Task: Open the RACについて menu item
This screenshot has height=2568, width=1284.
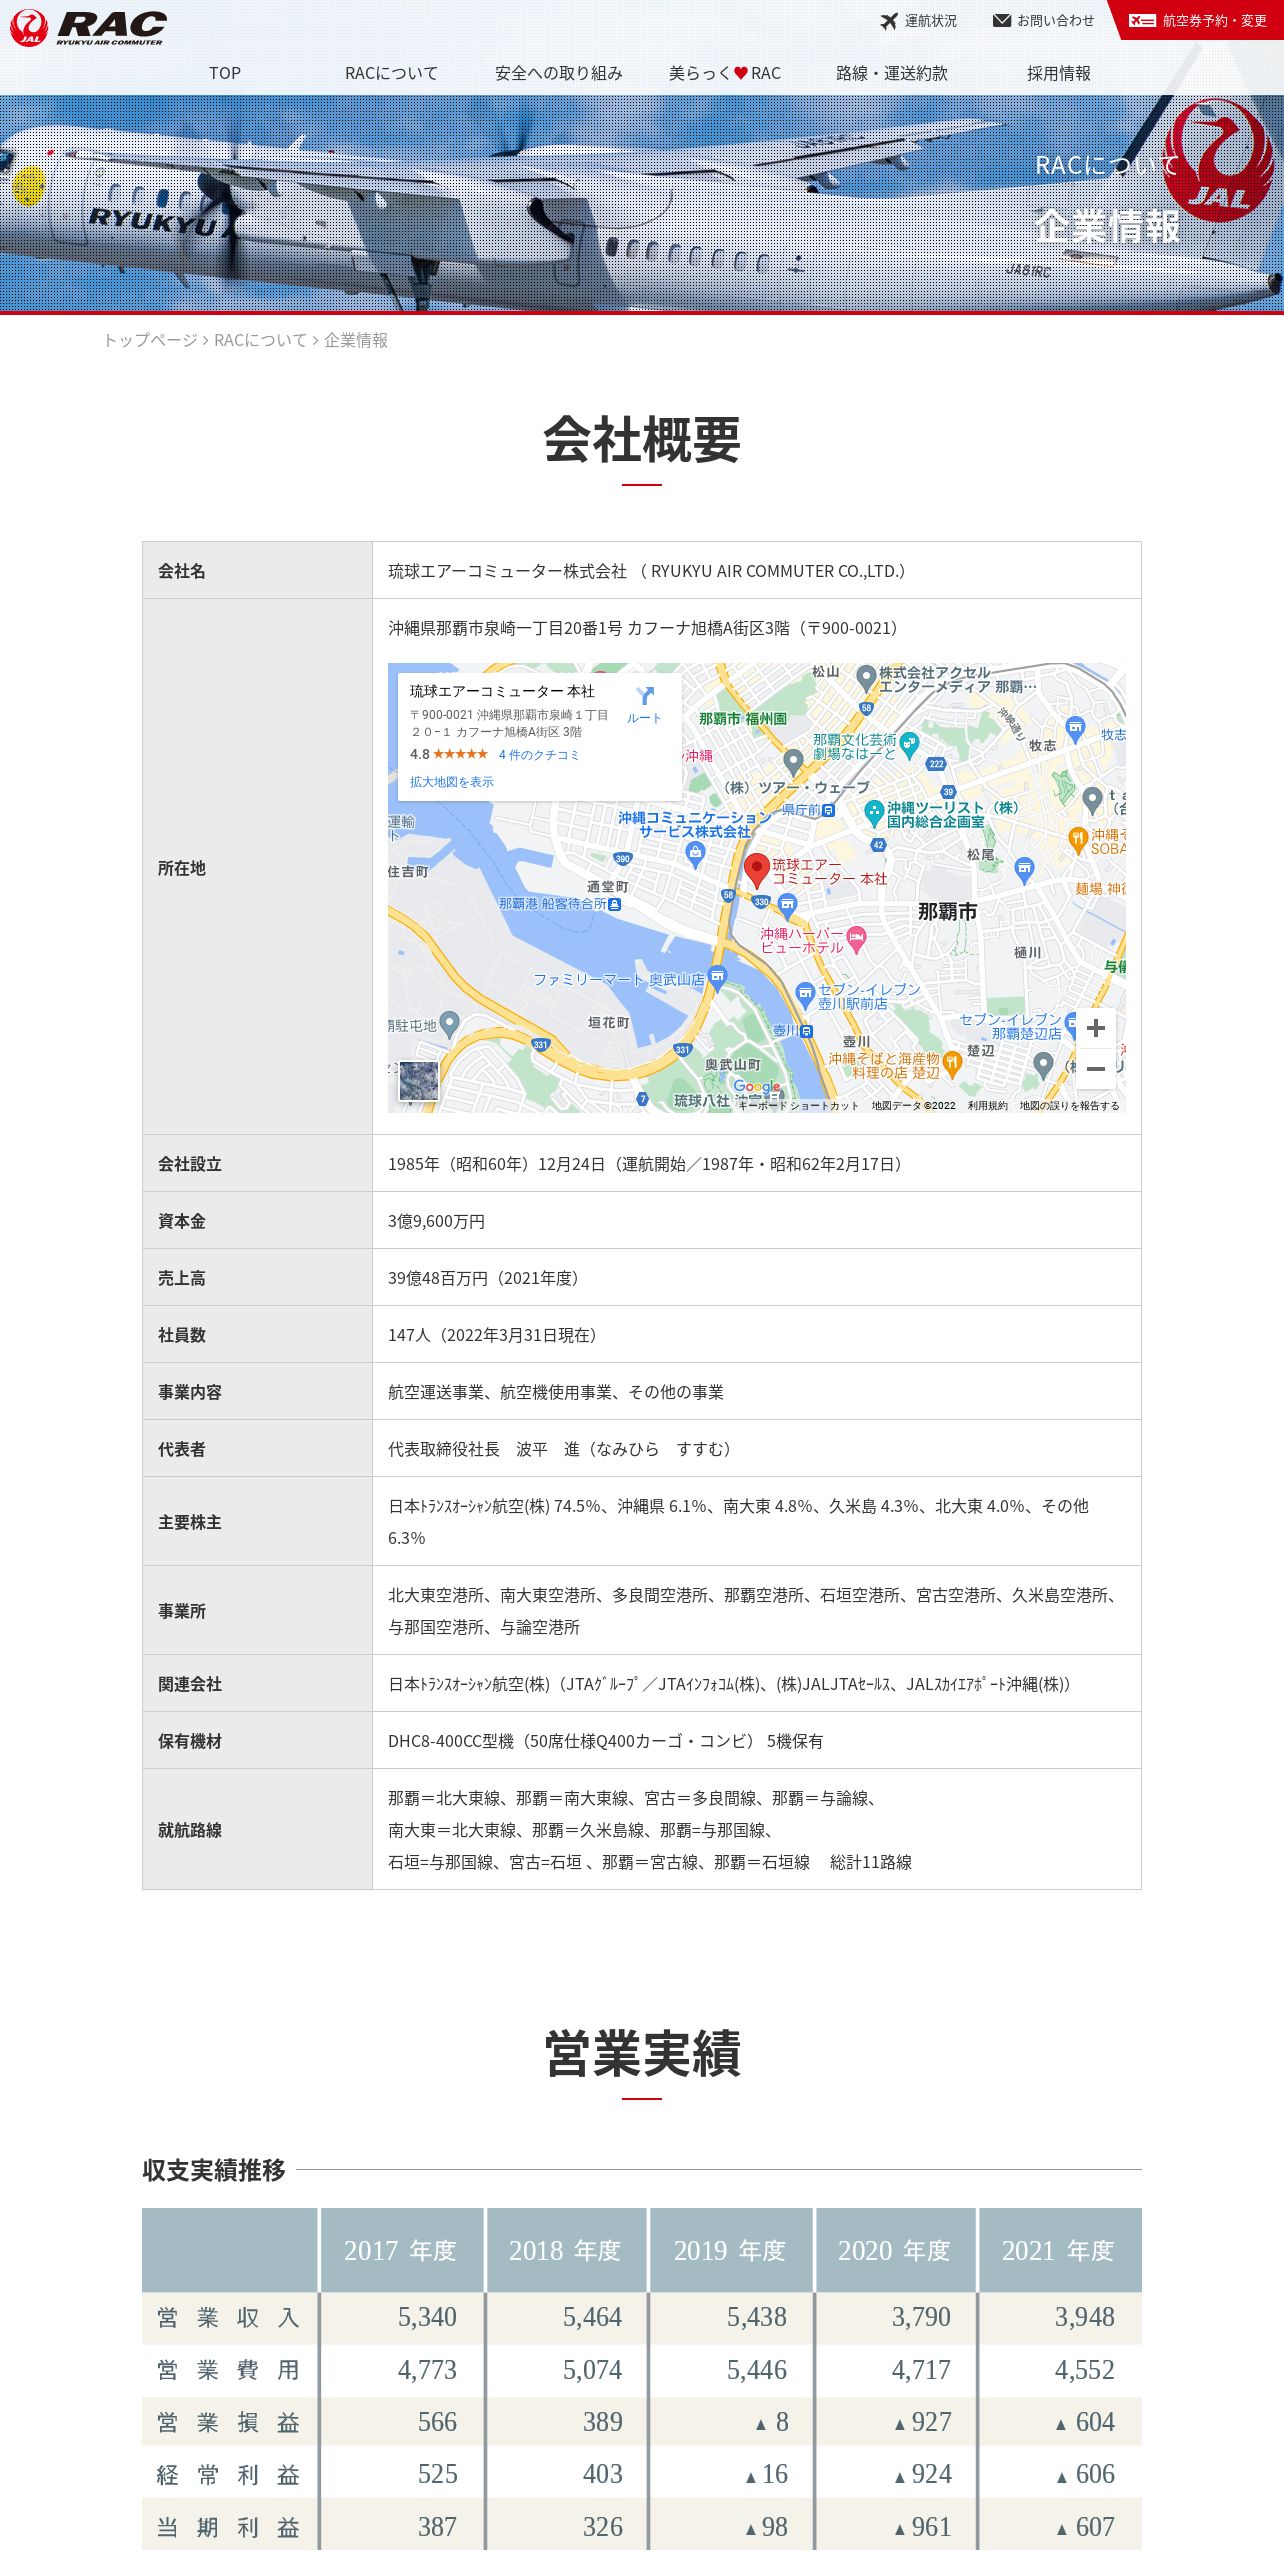Action: coord(391,73)
